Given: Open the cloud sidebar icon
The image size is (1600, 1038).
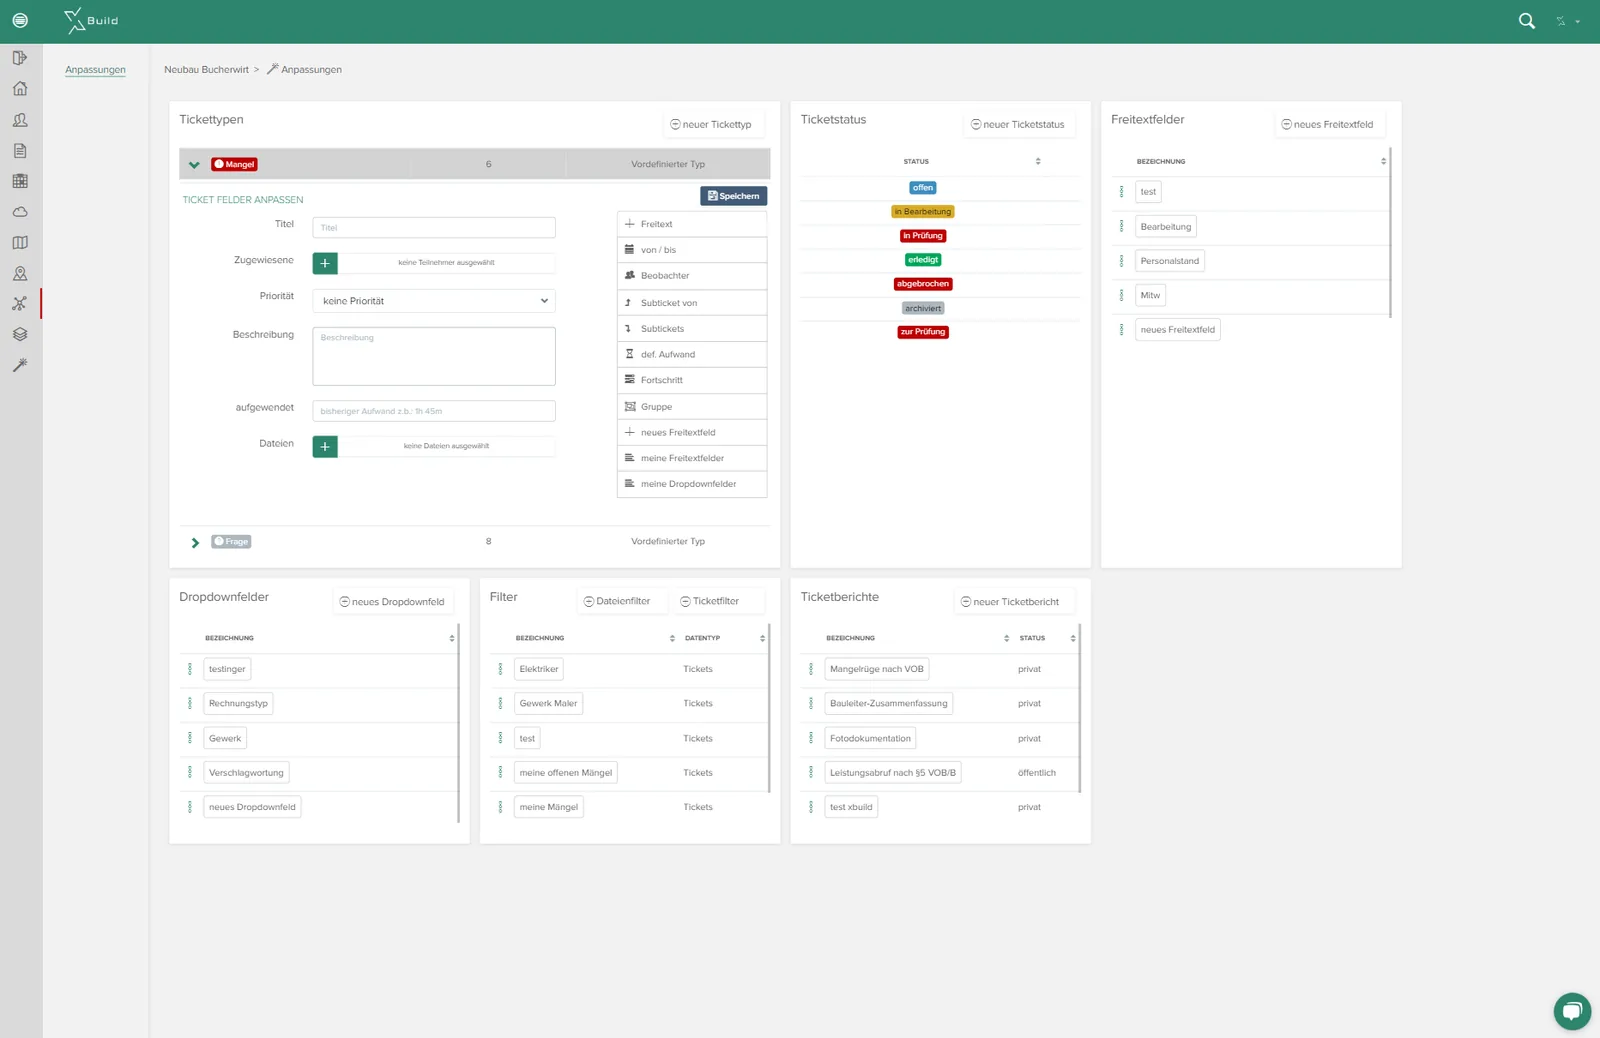Looking at the screenshot, I should pos(20,212).
